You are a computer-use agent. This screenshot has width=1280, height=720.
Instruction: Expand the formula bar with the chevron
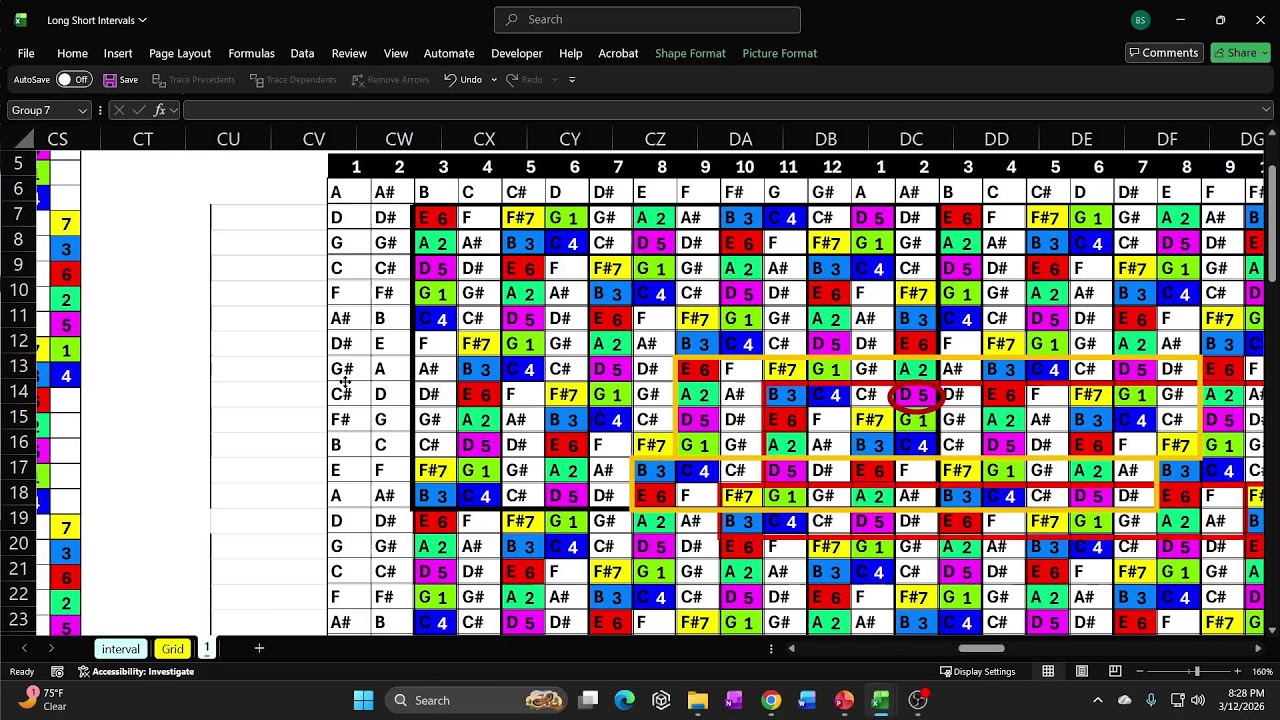click(x=1267, y=110)
